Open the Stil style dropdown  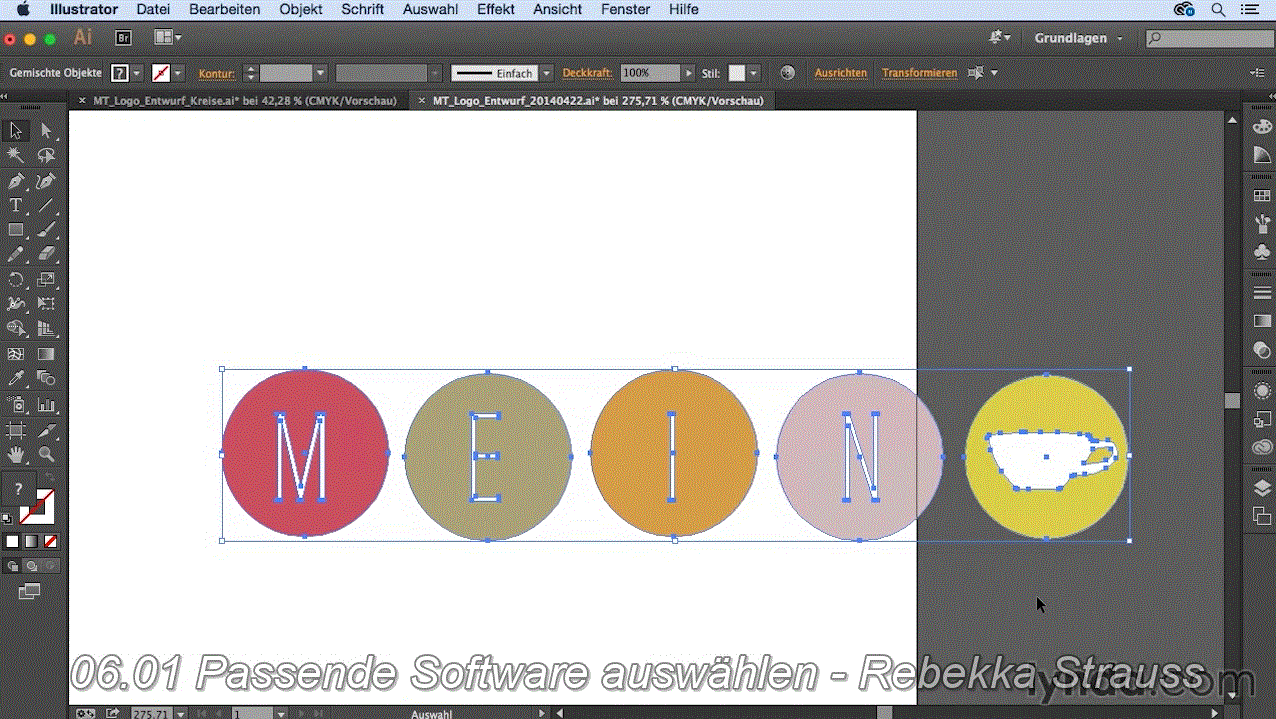click(x=753, y=73)
